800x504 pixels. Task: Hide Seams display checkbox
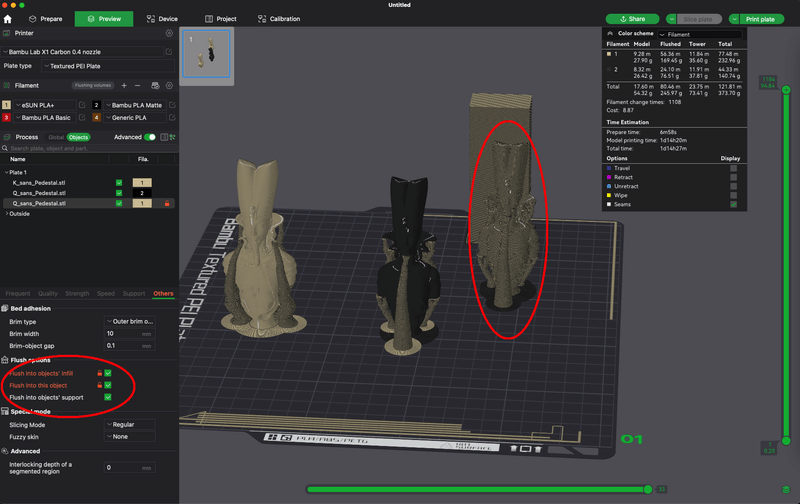[733, 205]
